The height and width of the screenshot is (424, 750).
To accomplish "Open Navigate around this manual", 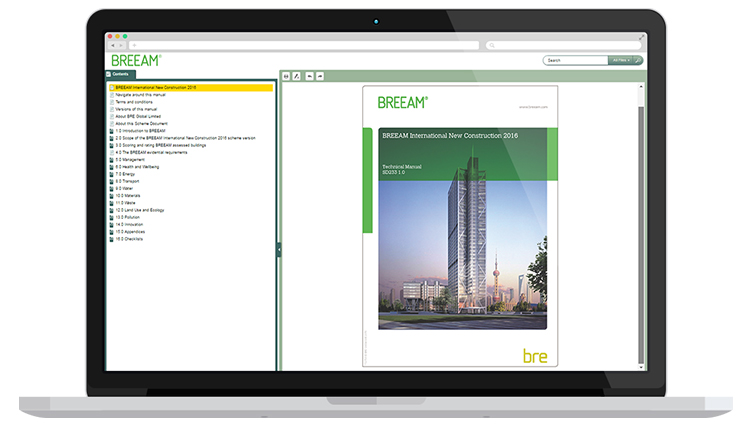I will pyautogui.click(x=141, y=95).
